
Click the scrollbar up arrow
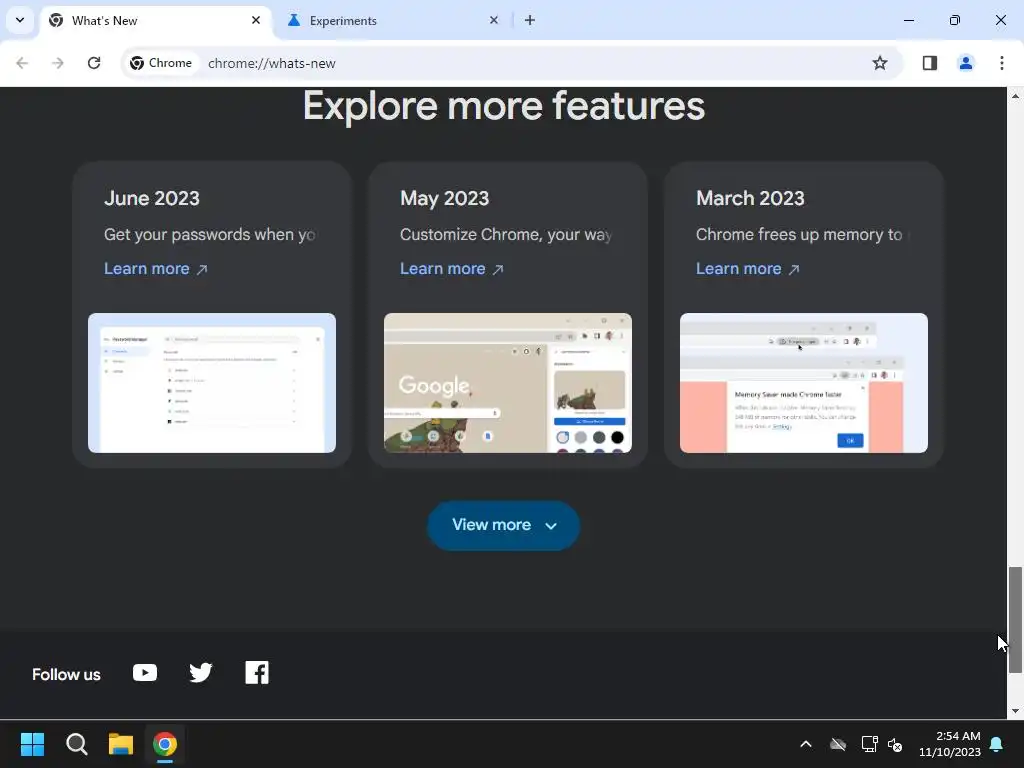(1015, 96)
